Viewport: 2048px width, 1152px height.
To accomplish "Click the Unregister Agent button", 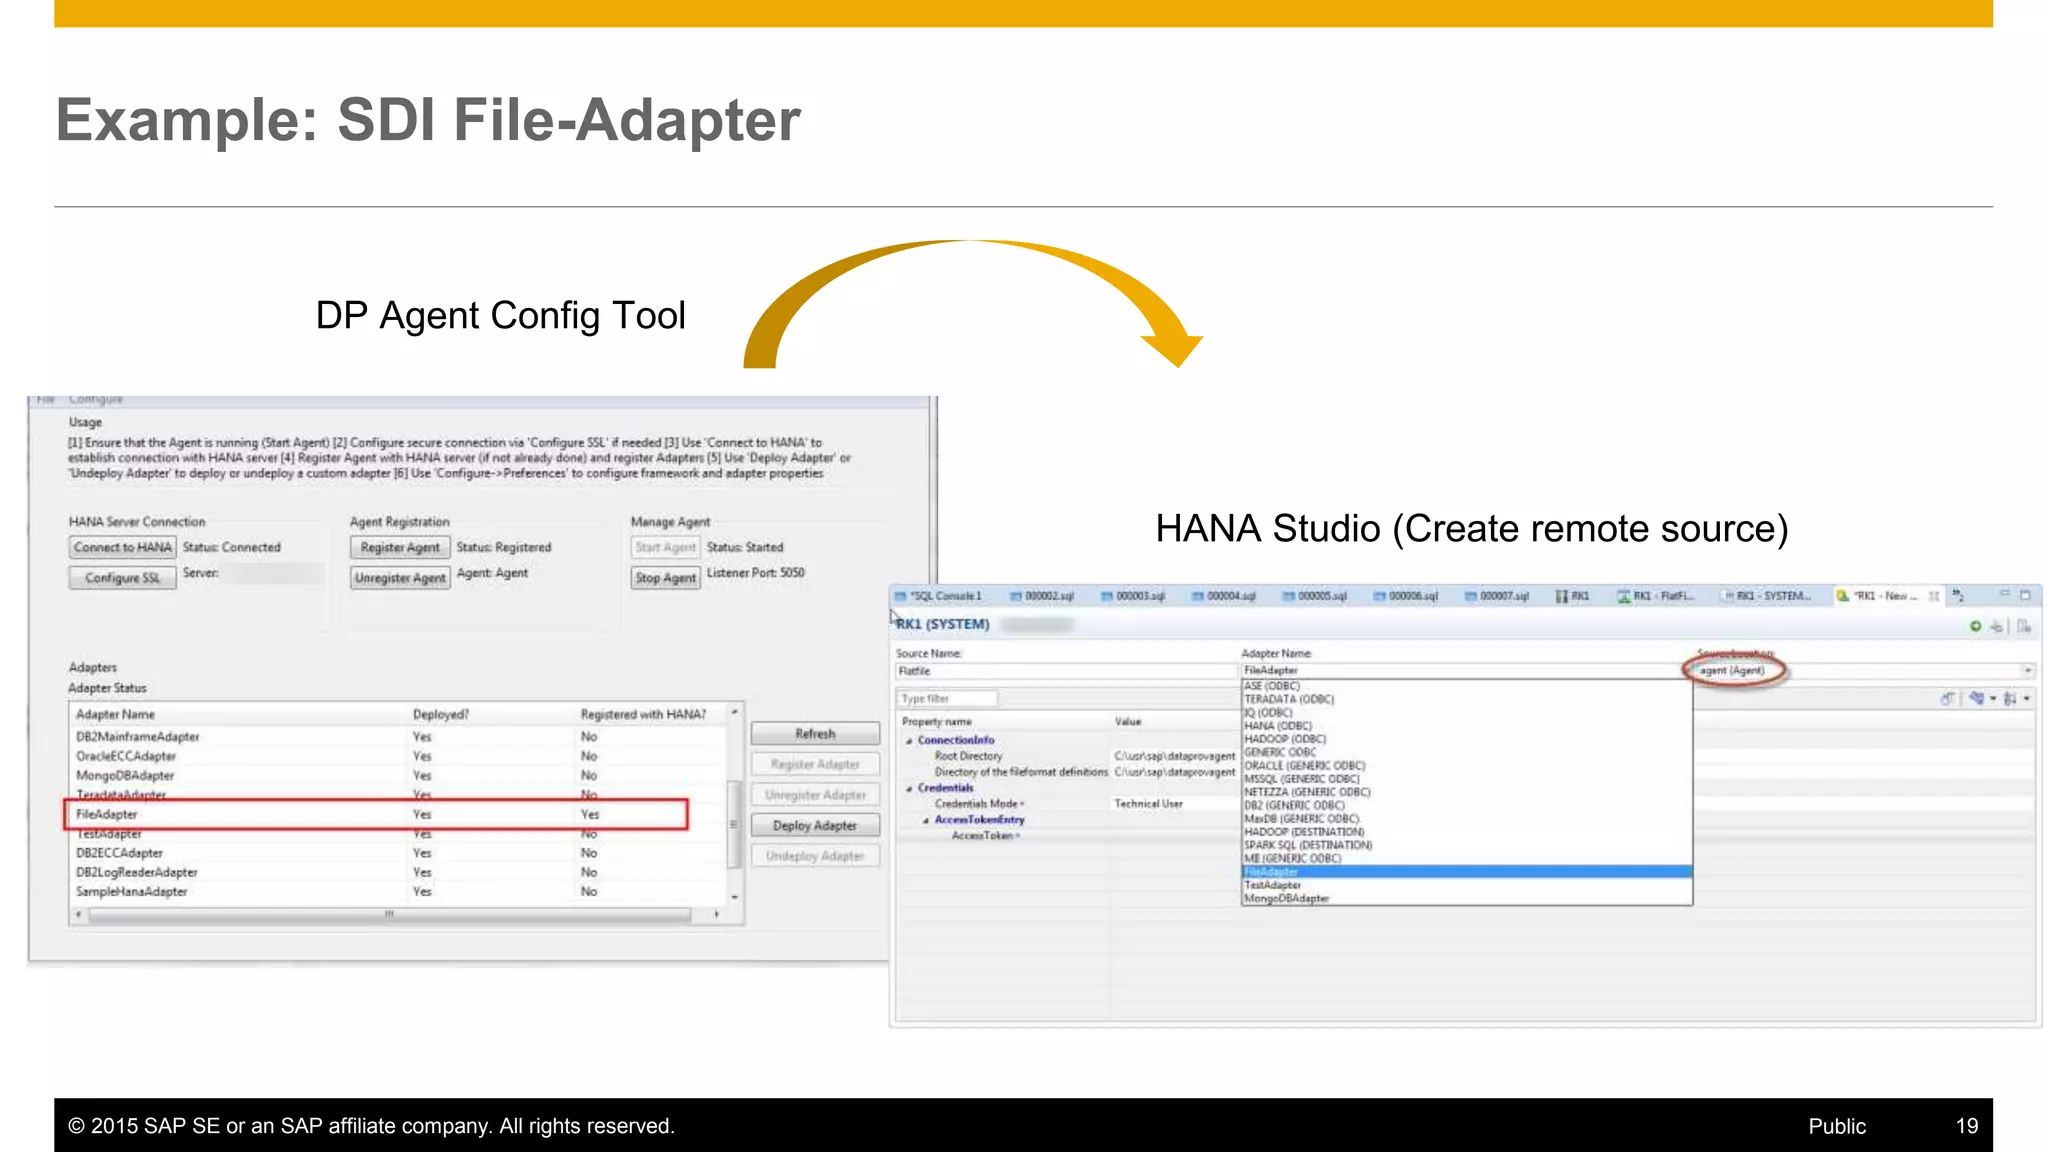I will click(400, 578).
